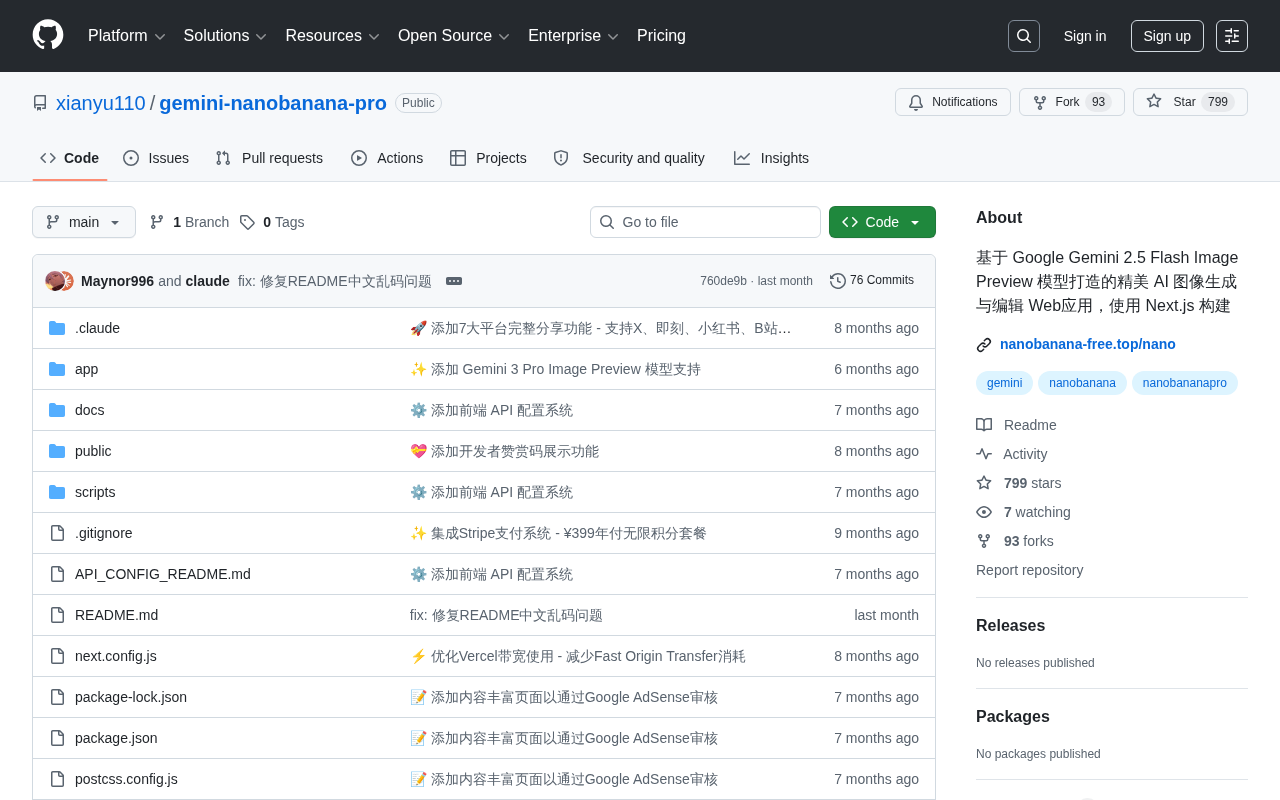Click the Sign up button
Screen dimensions: 1280x800
coord(1167,36)
